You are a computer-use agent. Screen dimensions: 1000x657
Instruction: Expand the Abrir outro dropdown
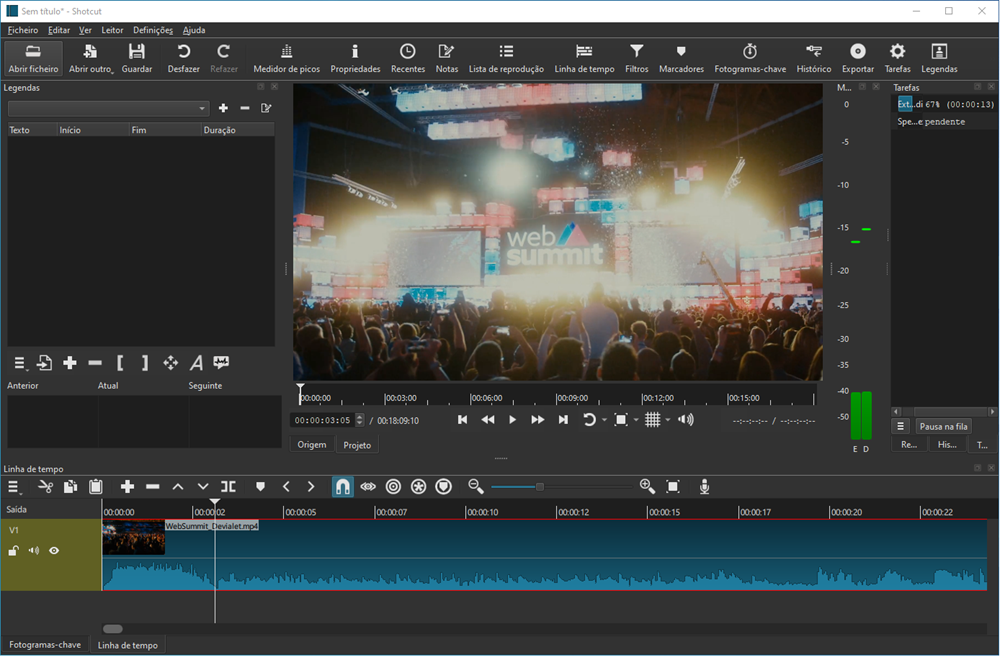112,70
